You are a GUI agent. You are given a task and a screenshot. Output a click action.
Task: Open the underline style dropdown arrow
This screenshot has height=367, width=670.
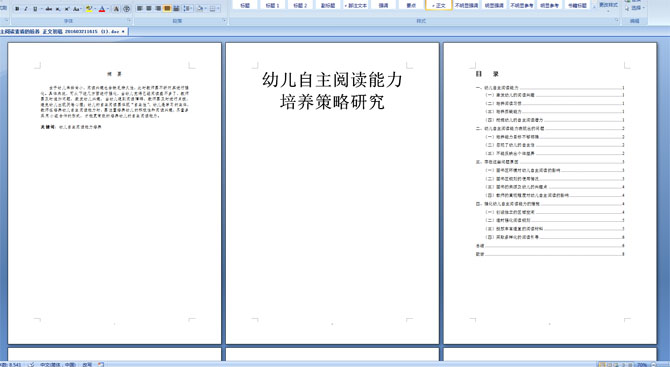41,9
